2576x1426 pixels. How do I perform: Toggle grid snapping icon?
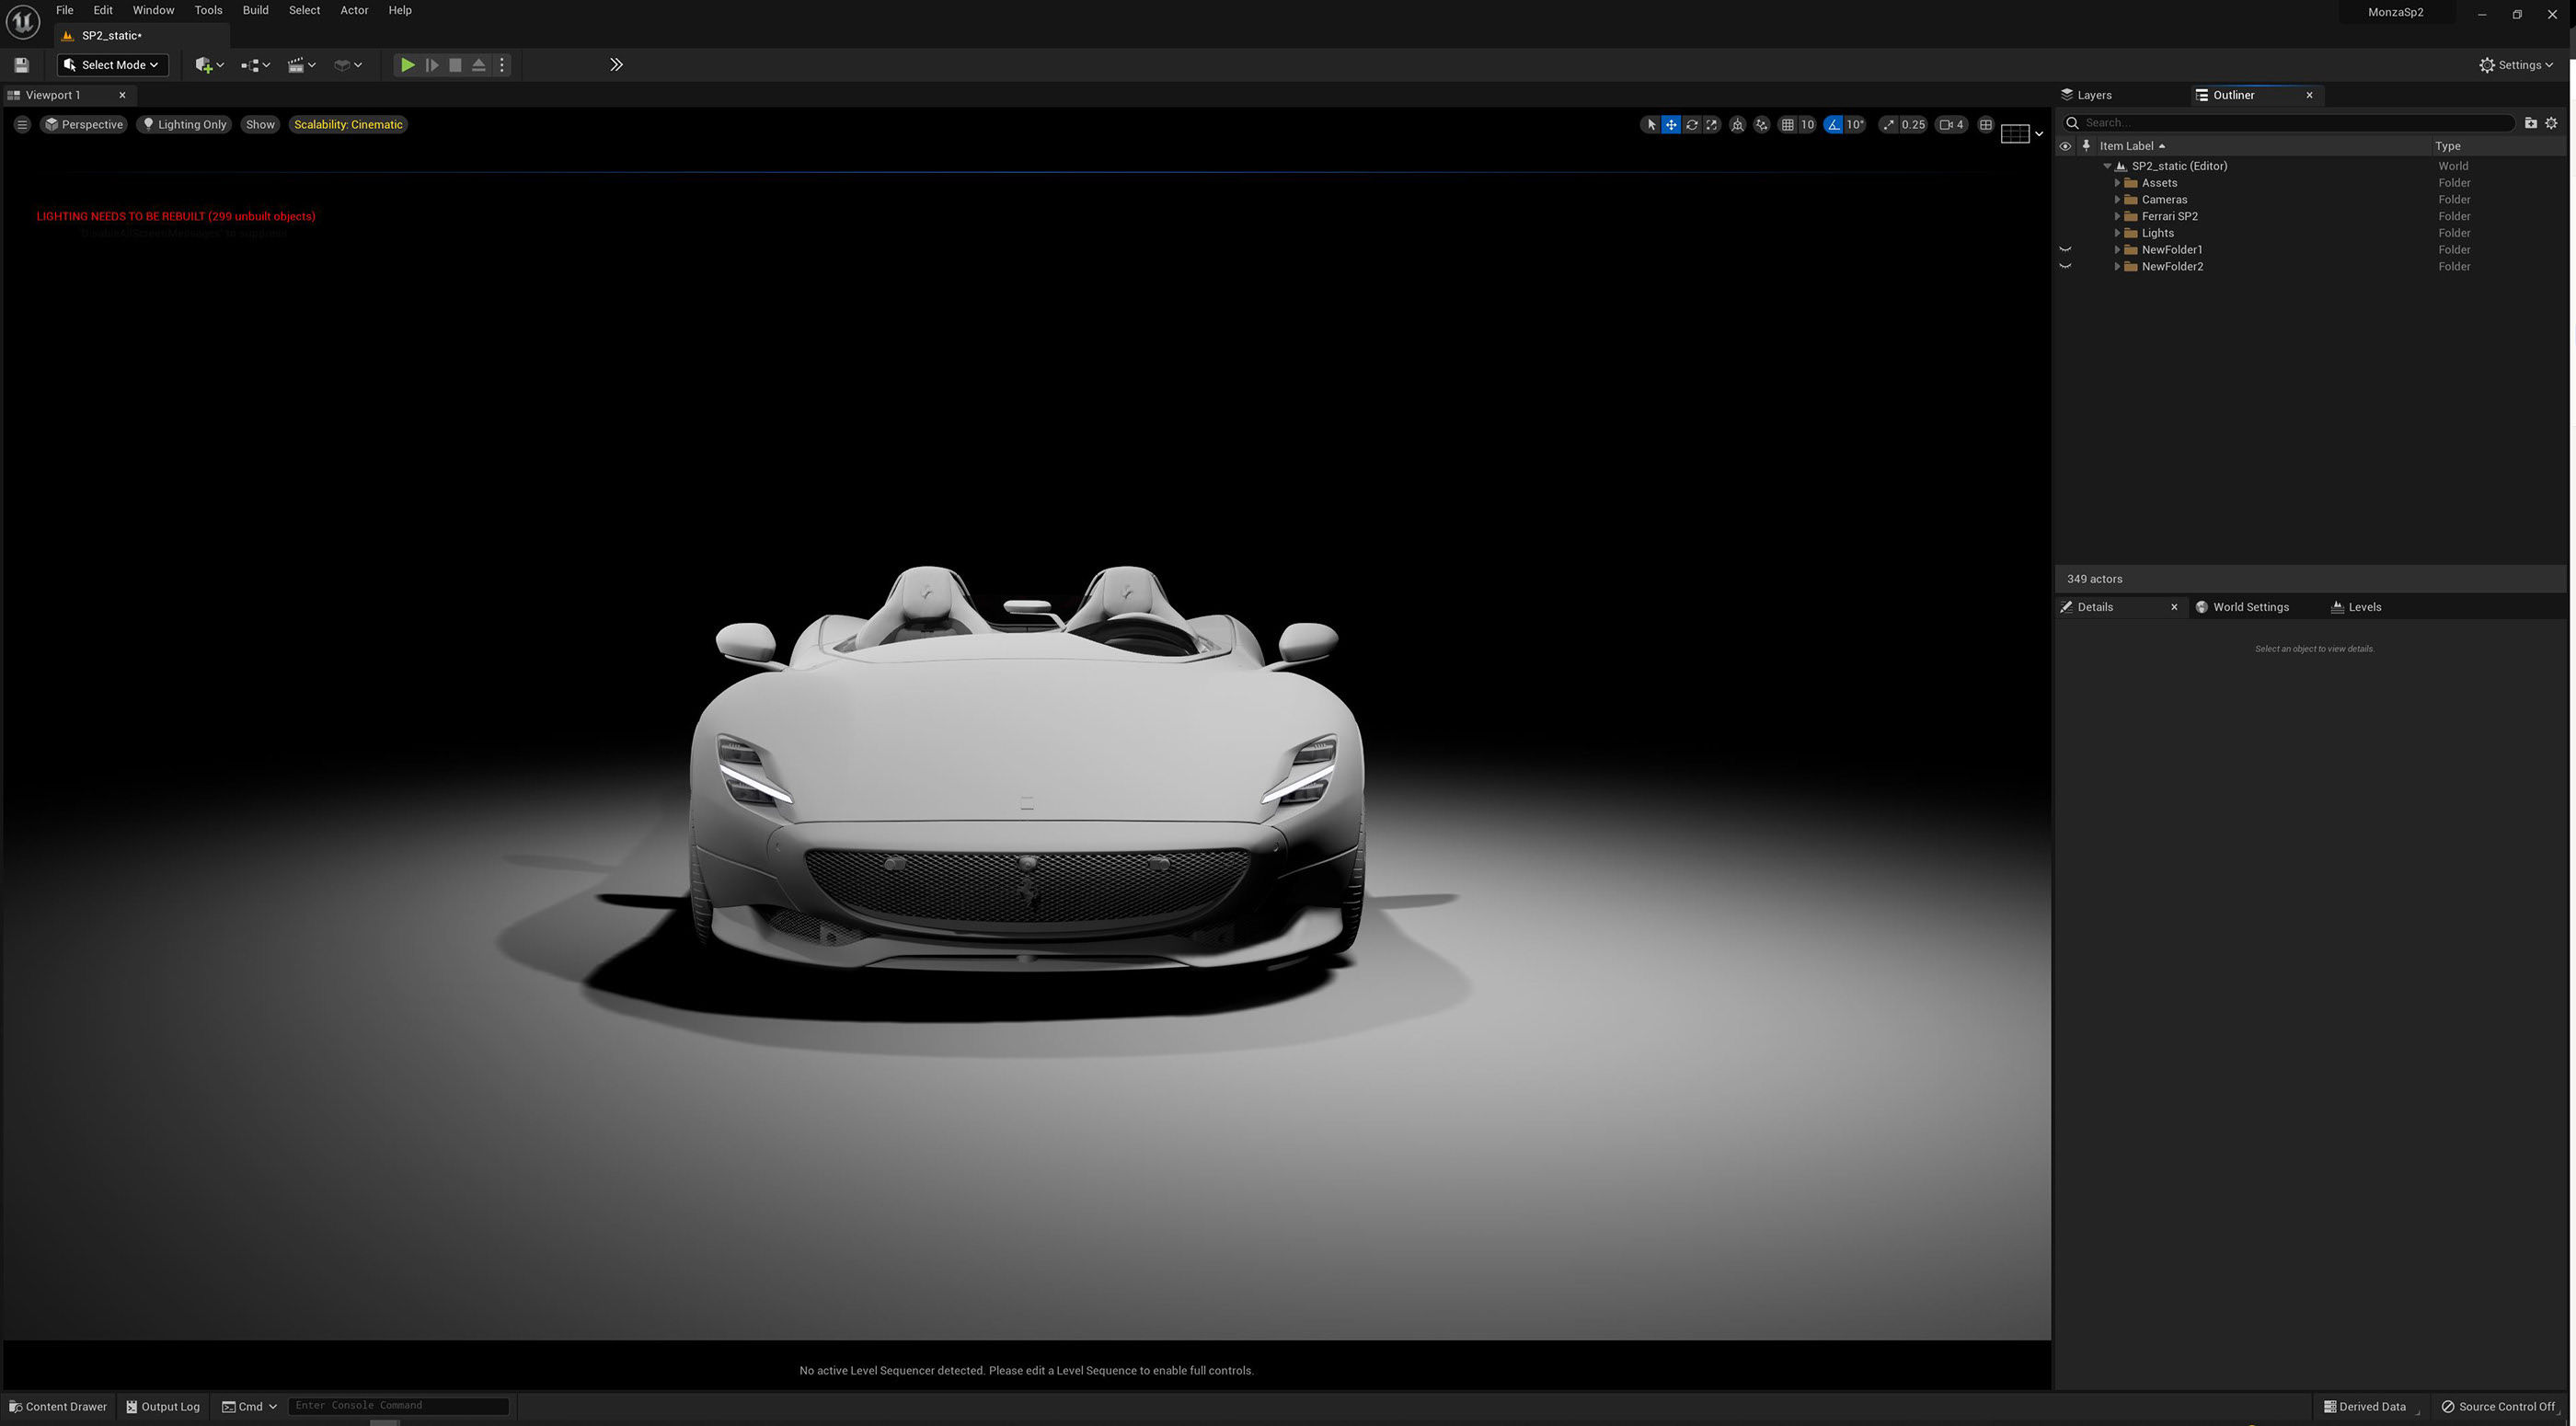coord(1787,125)
